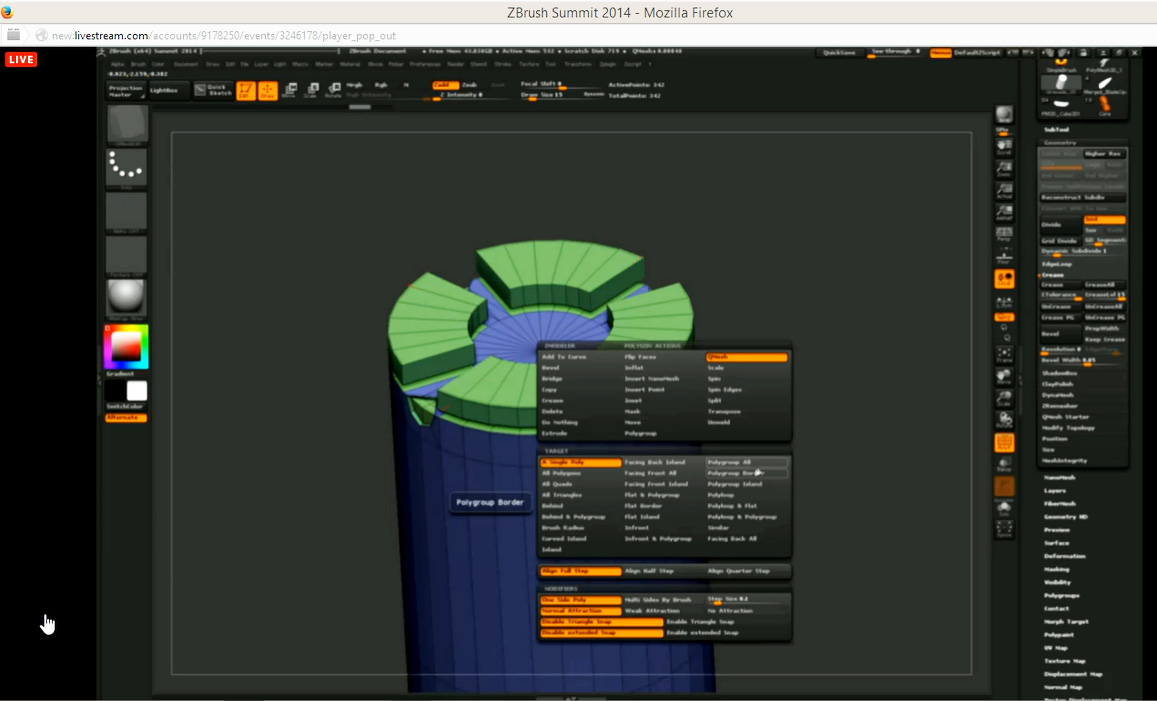Click the Move transform icon
Viewport: 1157px width, 701px height.
point(289,91)
